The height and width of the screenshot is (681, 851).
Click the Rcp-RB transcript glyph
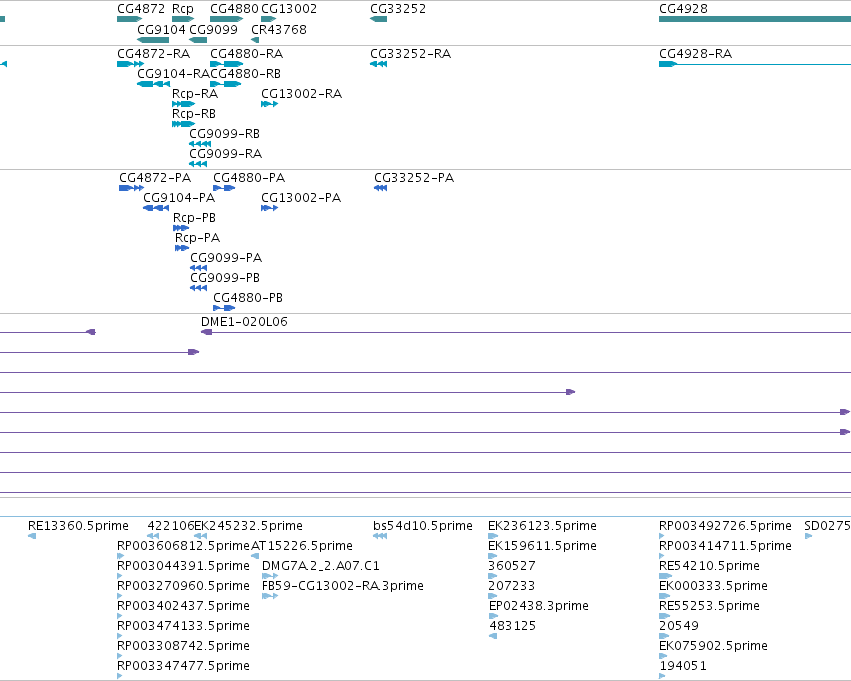click(x=183, y=124)
